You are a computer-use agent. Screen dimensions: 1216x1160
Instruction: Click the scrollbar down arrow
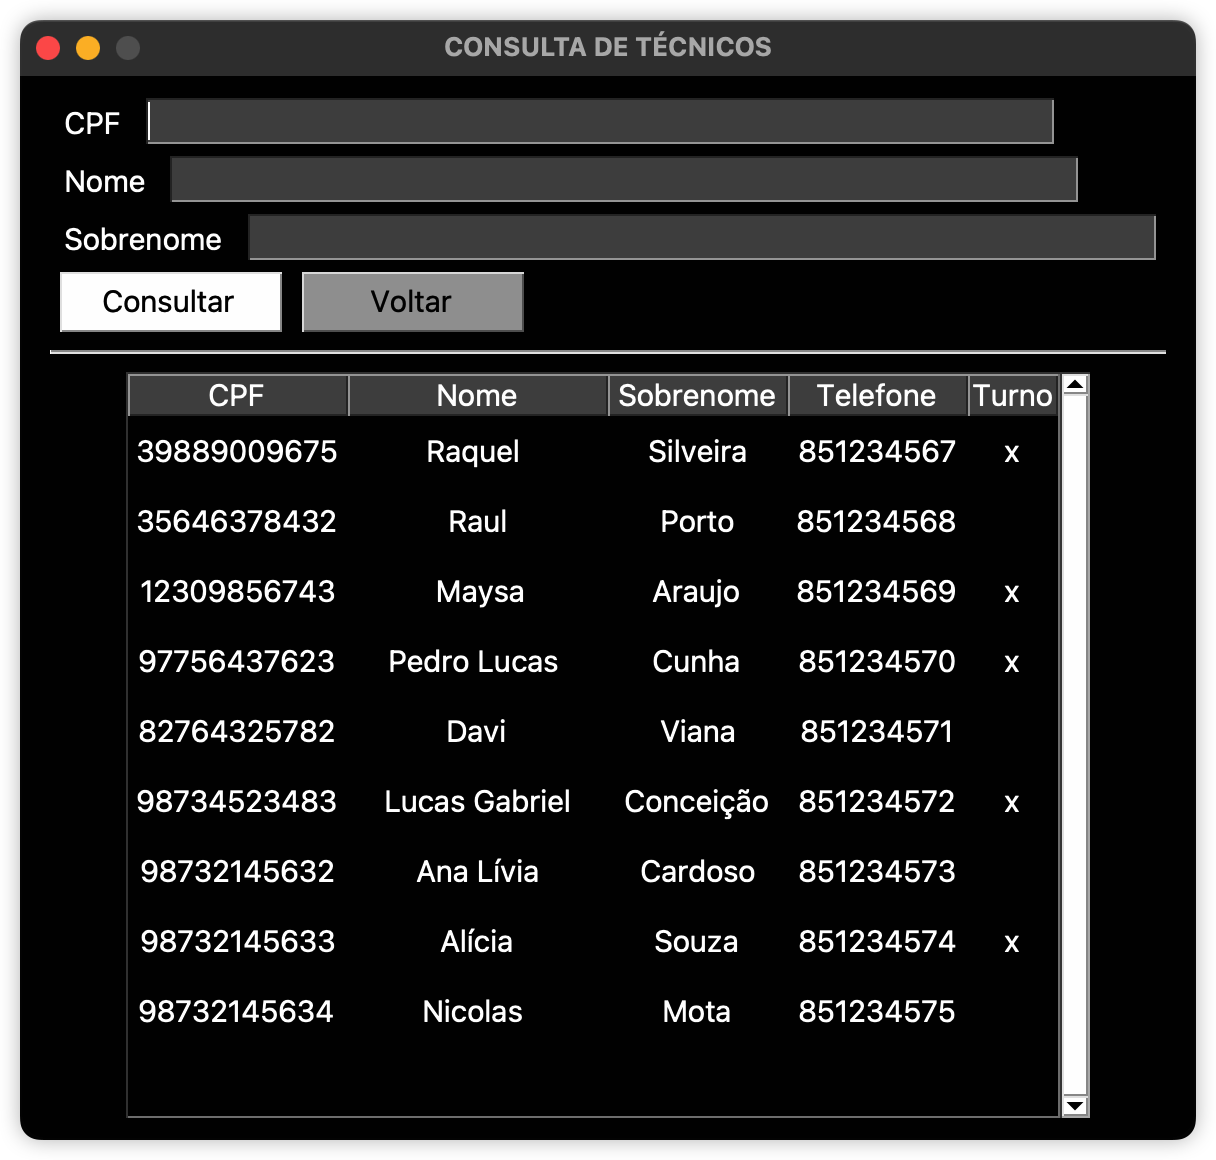(1075, 1105)
